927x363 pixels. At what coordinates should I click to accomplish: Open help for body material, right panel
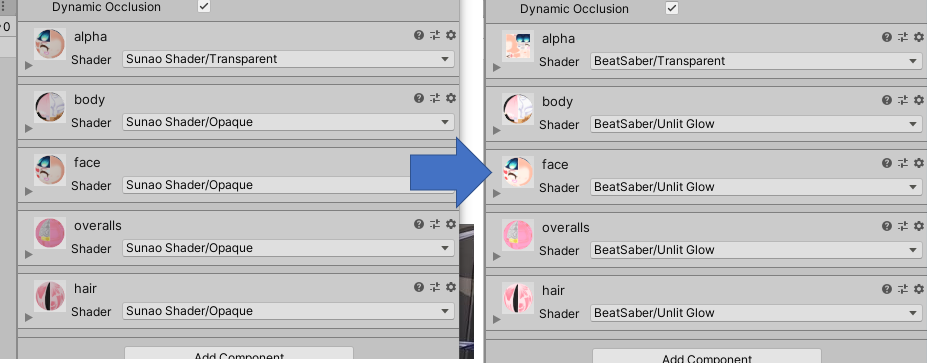pyautogui.click(x=887, y=101)
